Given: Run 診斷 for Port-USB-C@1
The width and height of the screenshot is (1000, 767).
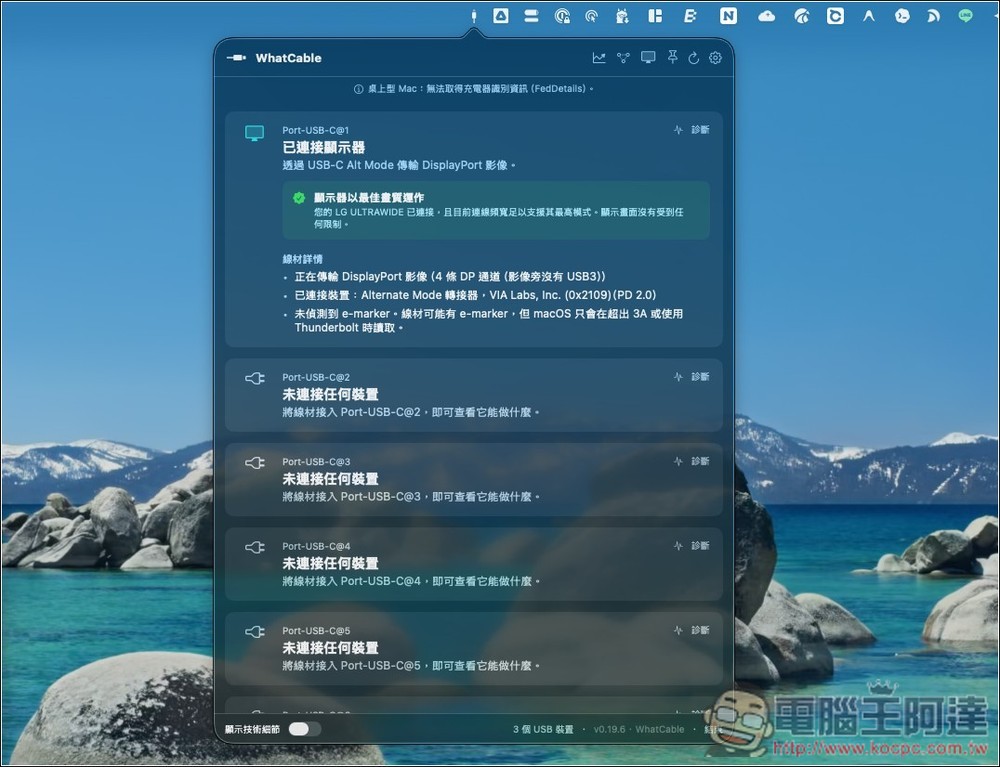Looking at the screenshot, I should tap(692, 130).
